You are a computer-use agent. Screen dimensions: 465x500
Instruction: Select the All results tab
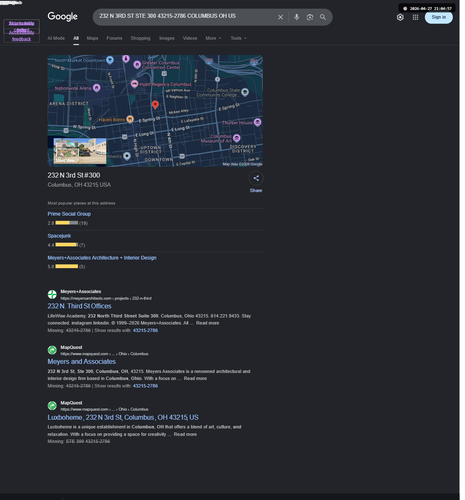click(x=77, y=38)
